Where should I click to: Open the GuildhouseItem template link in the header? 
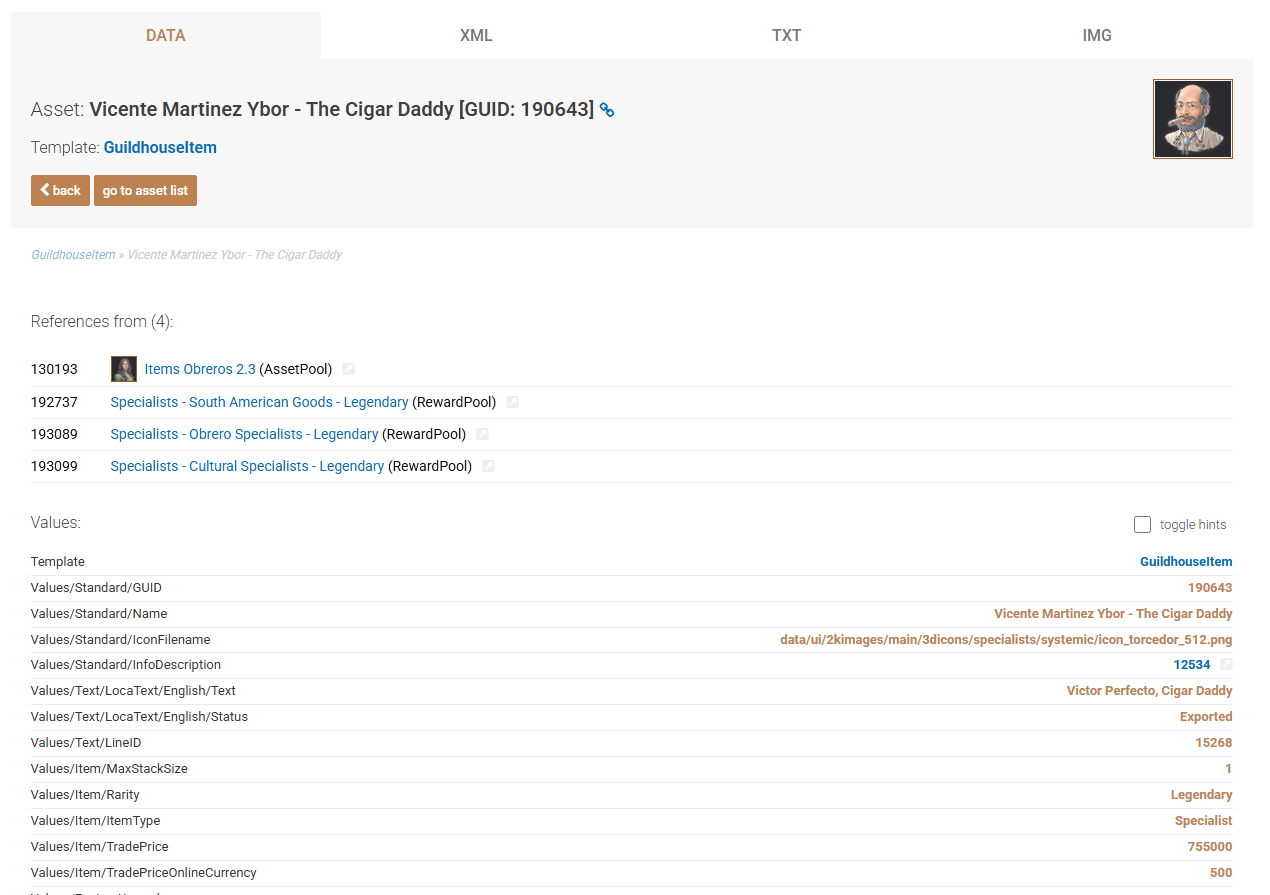[160, 148]
